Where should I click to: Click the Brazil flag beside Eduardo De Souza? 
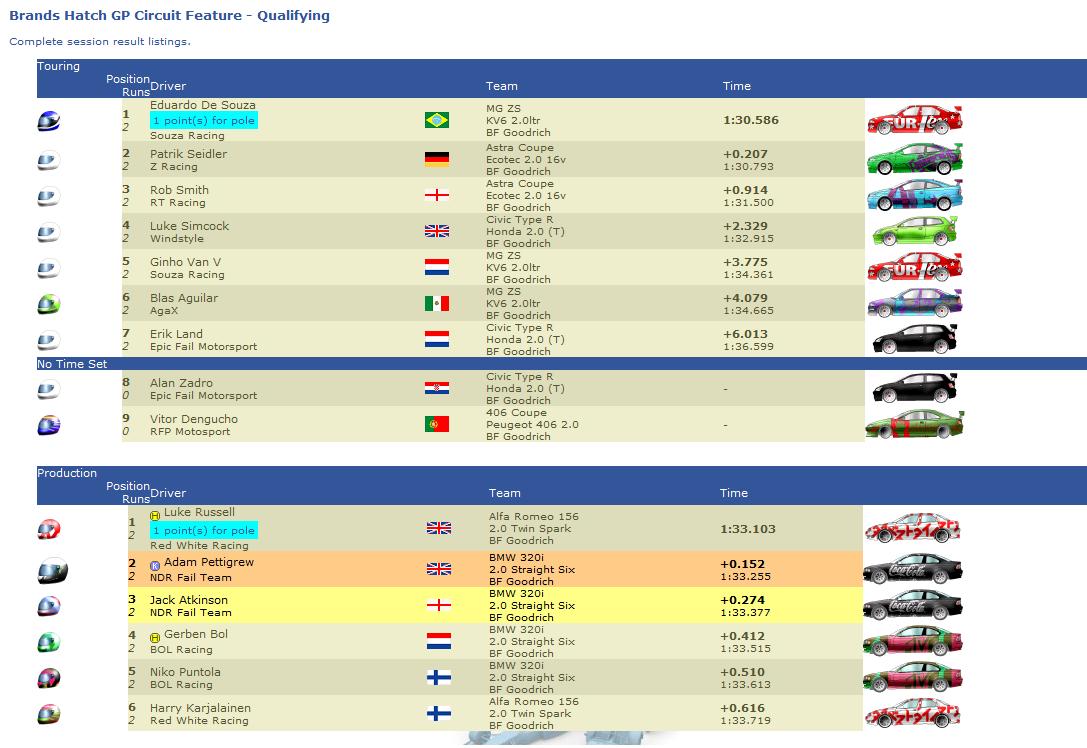click(x=437, y=120)
